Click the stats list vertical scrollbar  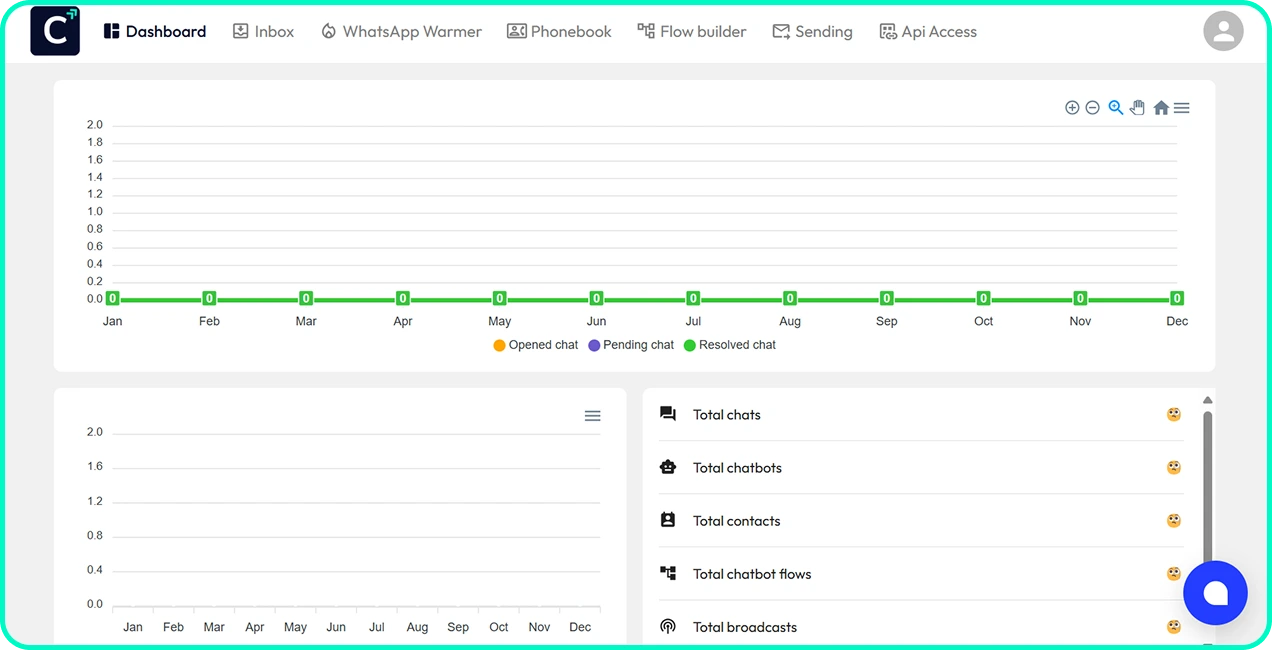[x=1207, y=480]
